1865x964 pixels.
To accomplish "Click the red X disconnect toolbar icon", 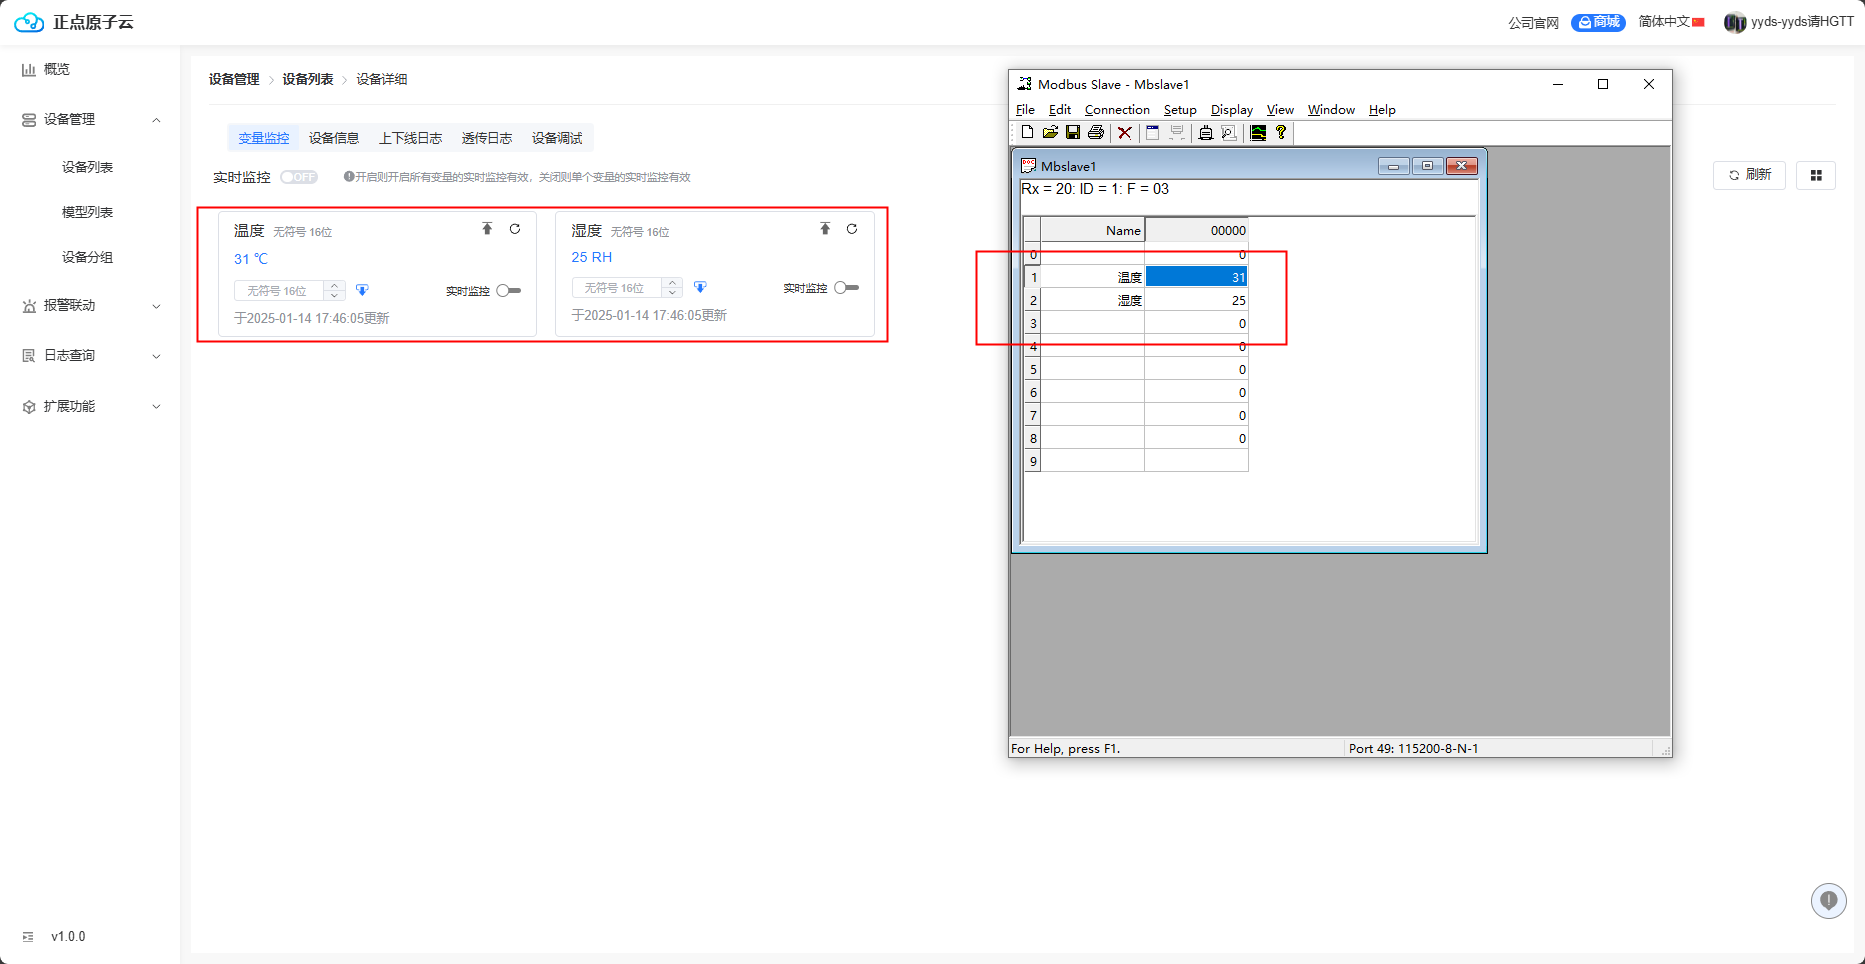I will pos(1125,133).
